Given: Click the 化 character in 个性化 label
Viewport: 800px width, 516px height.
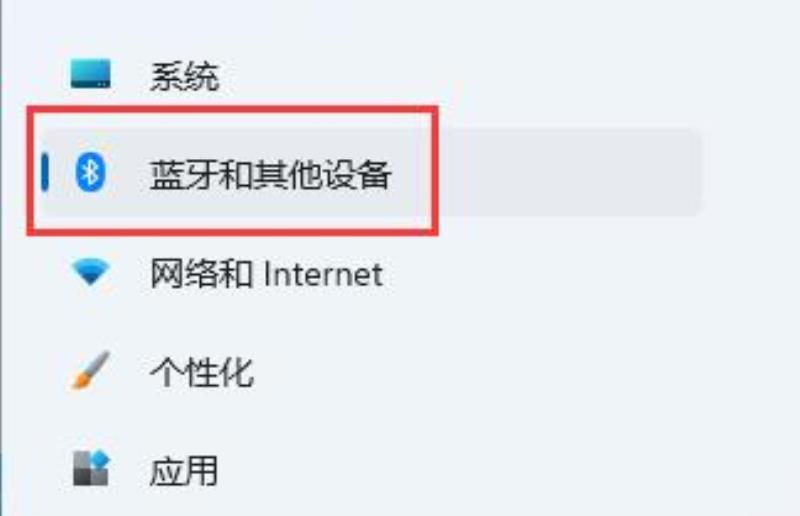Looking at the screenshot, I should [237, 372].
